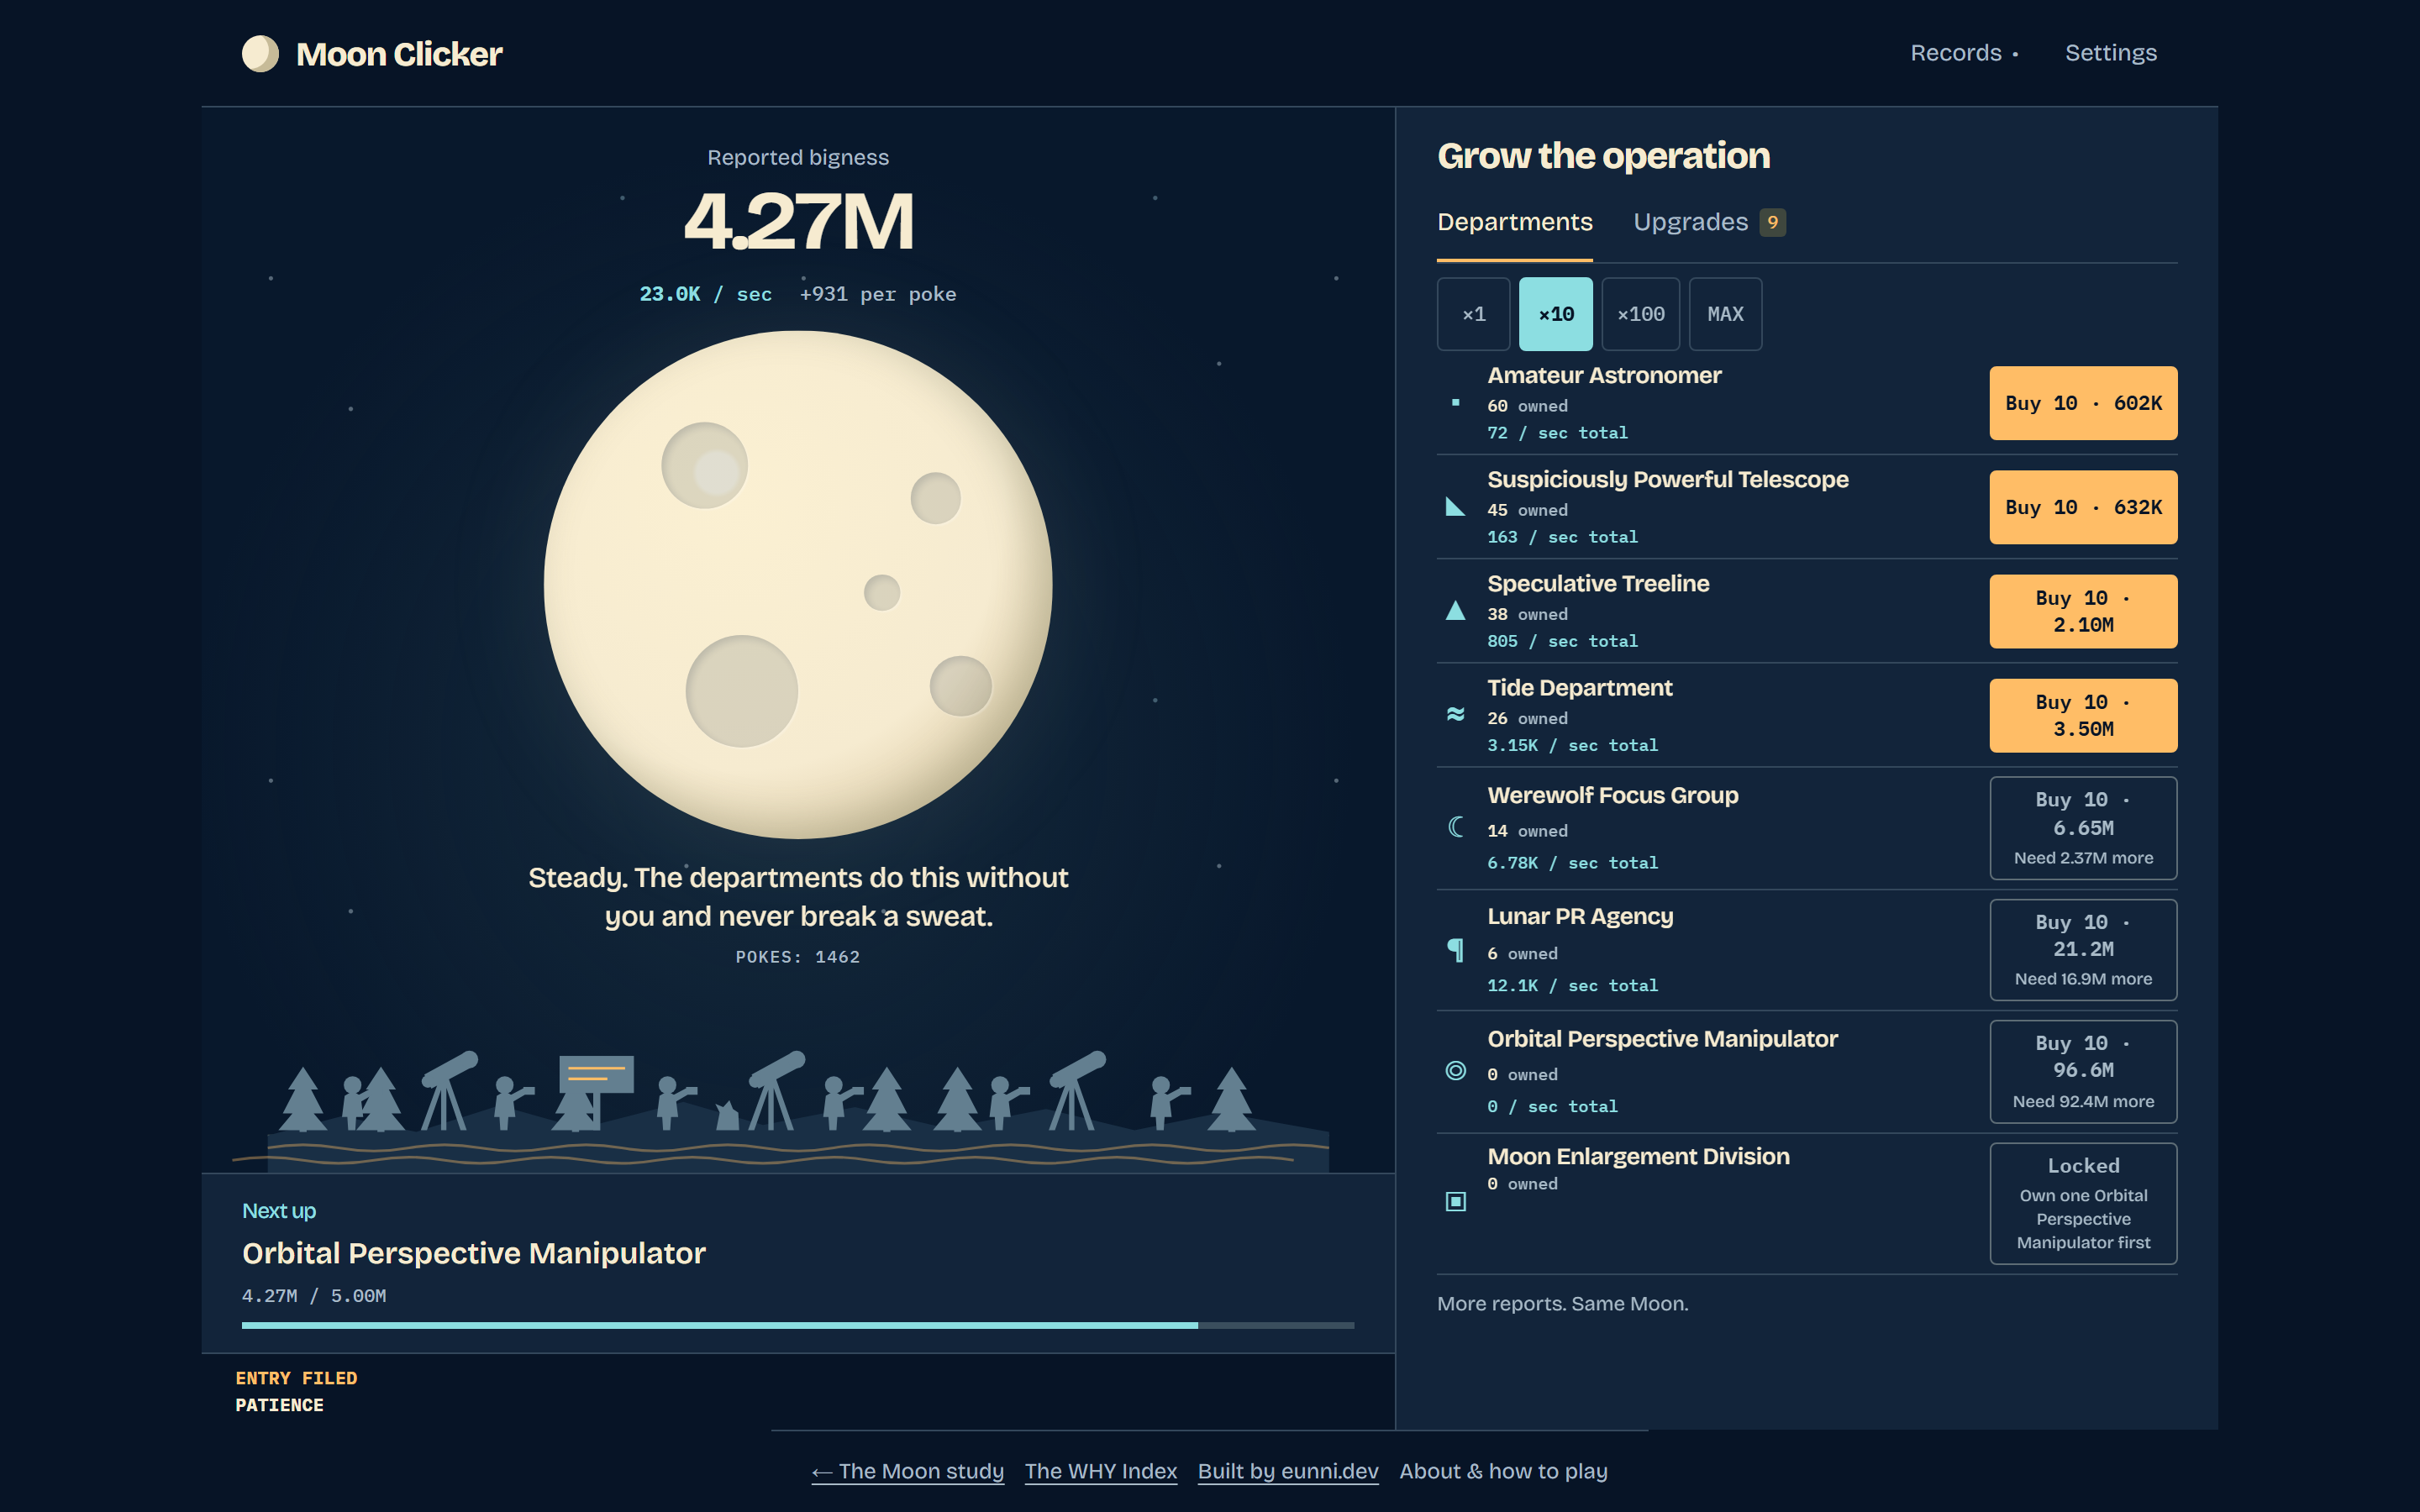The height and width of the screenshot is (1512, 2420).
Task: Click Buy 10 Lunar PR Agency button
Action: 2083,950
